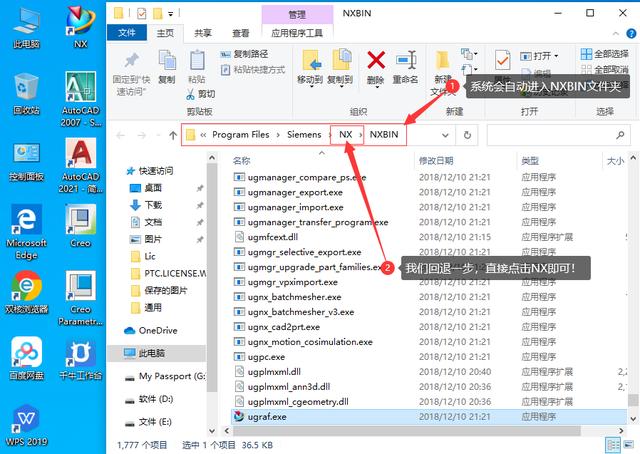The image size is (640, 454).
Task: Switch to details view button
Action: (x=613, y=445)
